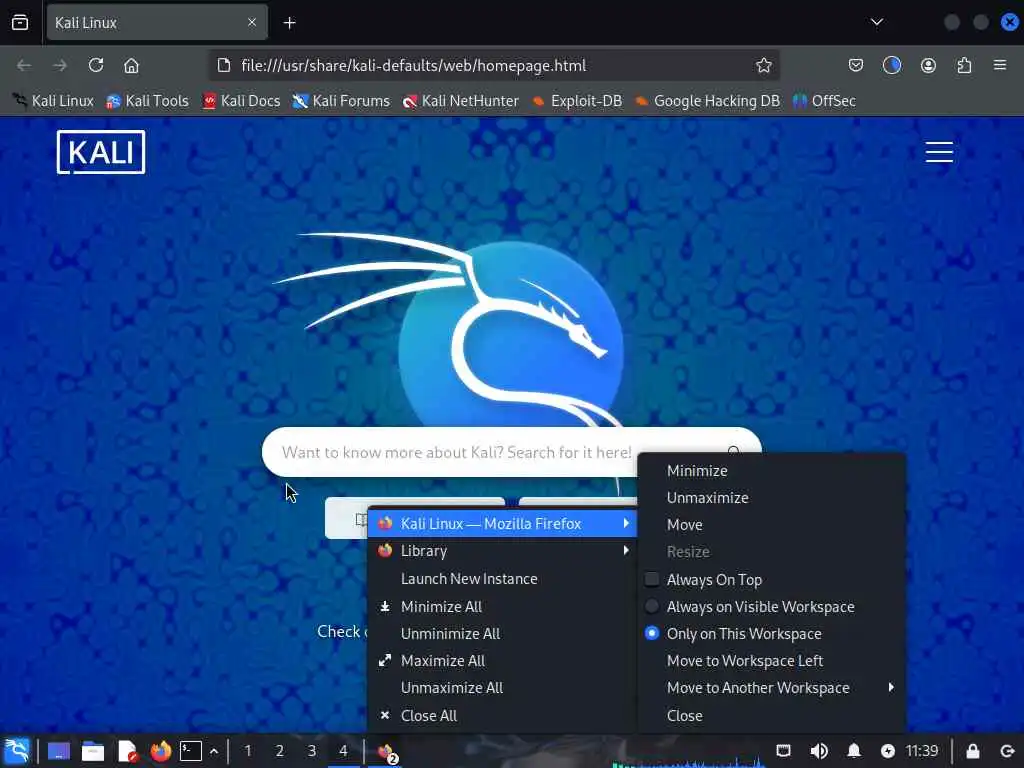Viewport: 1024px width, 768px height.
Task: Click the forward navigation arrow
Action: pos(60,65)
